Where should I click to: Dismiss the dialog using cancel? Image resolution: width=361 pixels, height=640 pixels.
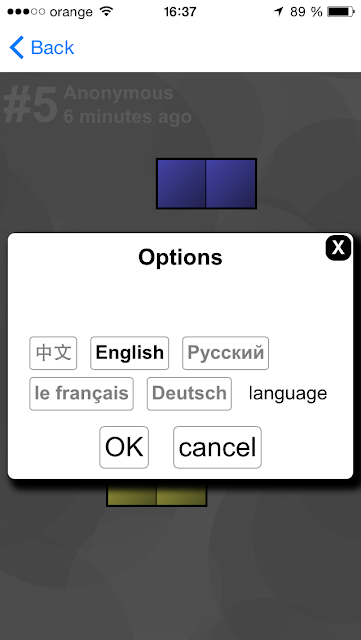click(x=217, y=447)
